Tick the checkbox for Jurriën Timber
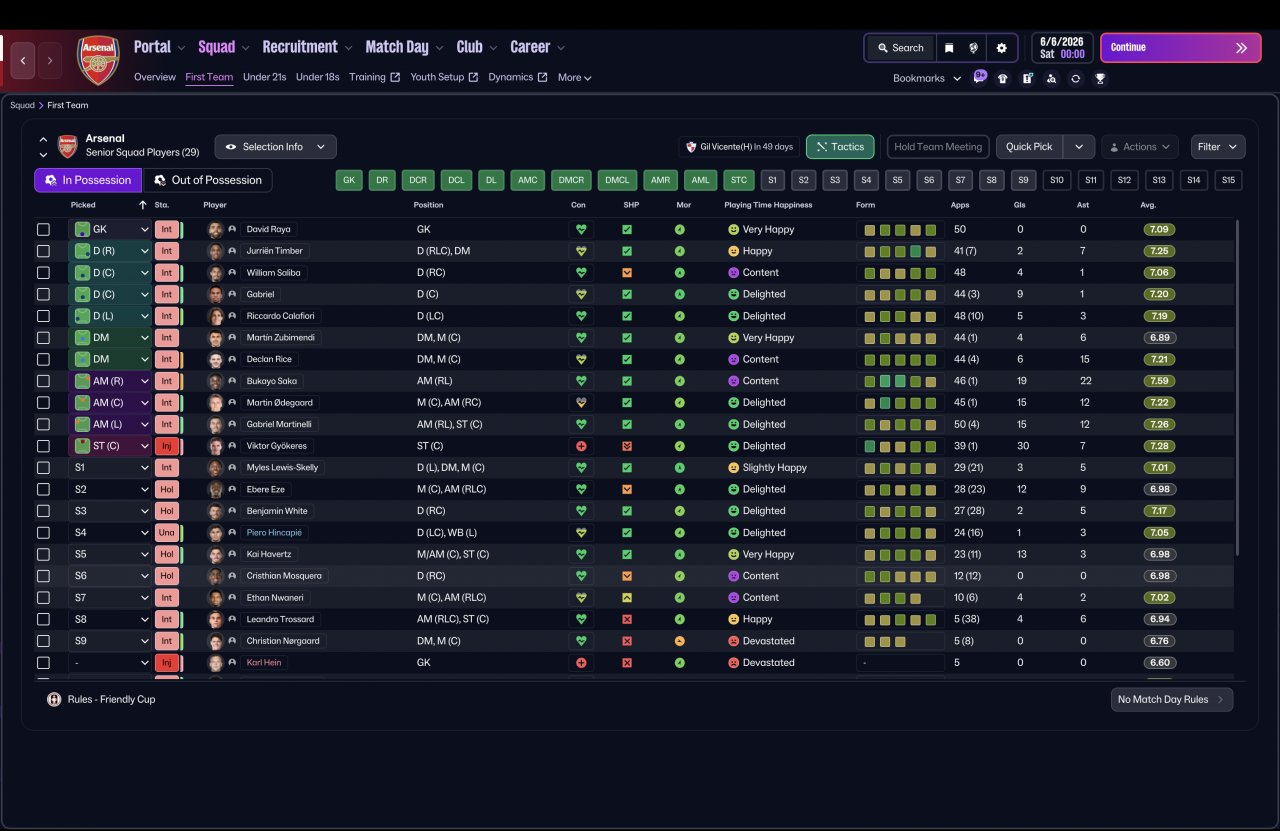 tap(43, 251)
